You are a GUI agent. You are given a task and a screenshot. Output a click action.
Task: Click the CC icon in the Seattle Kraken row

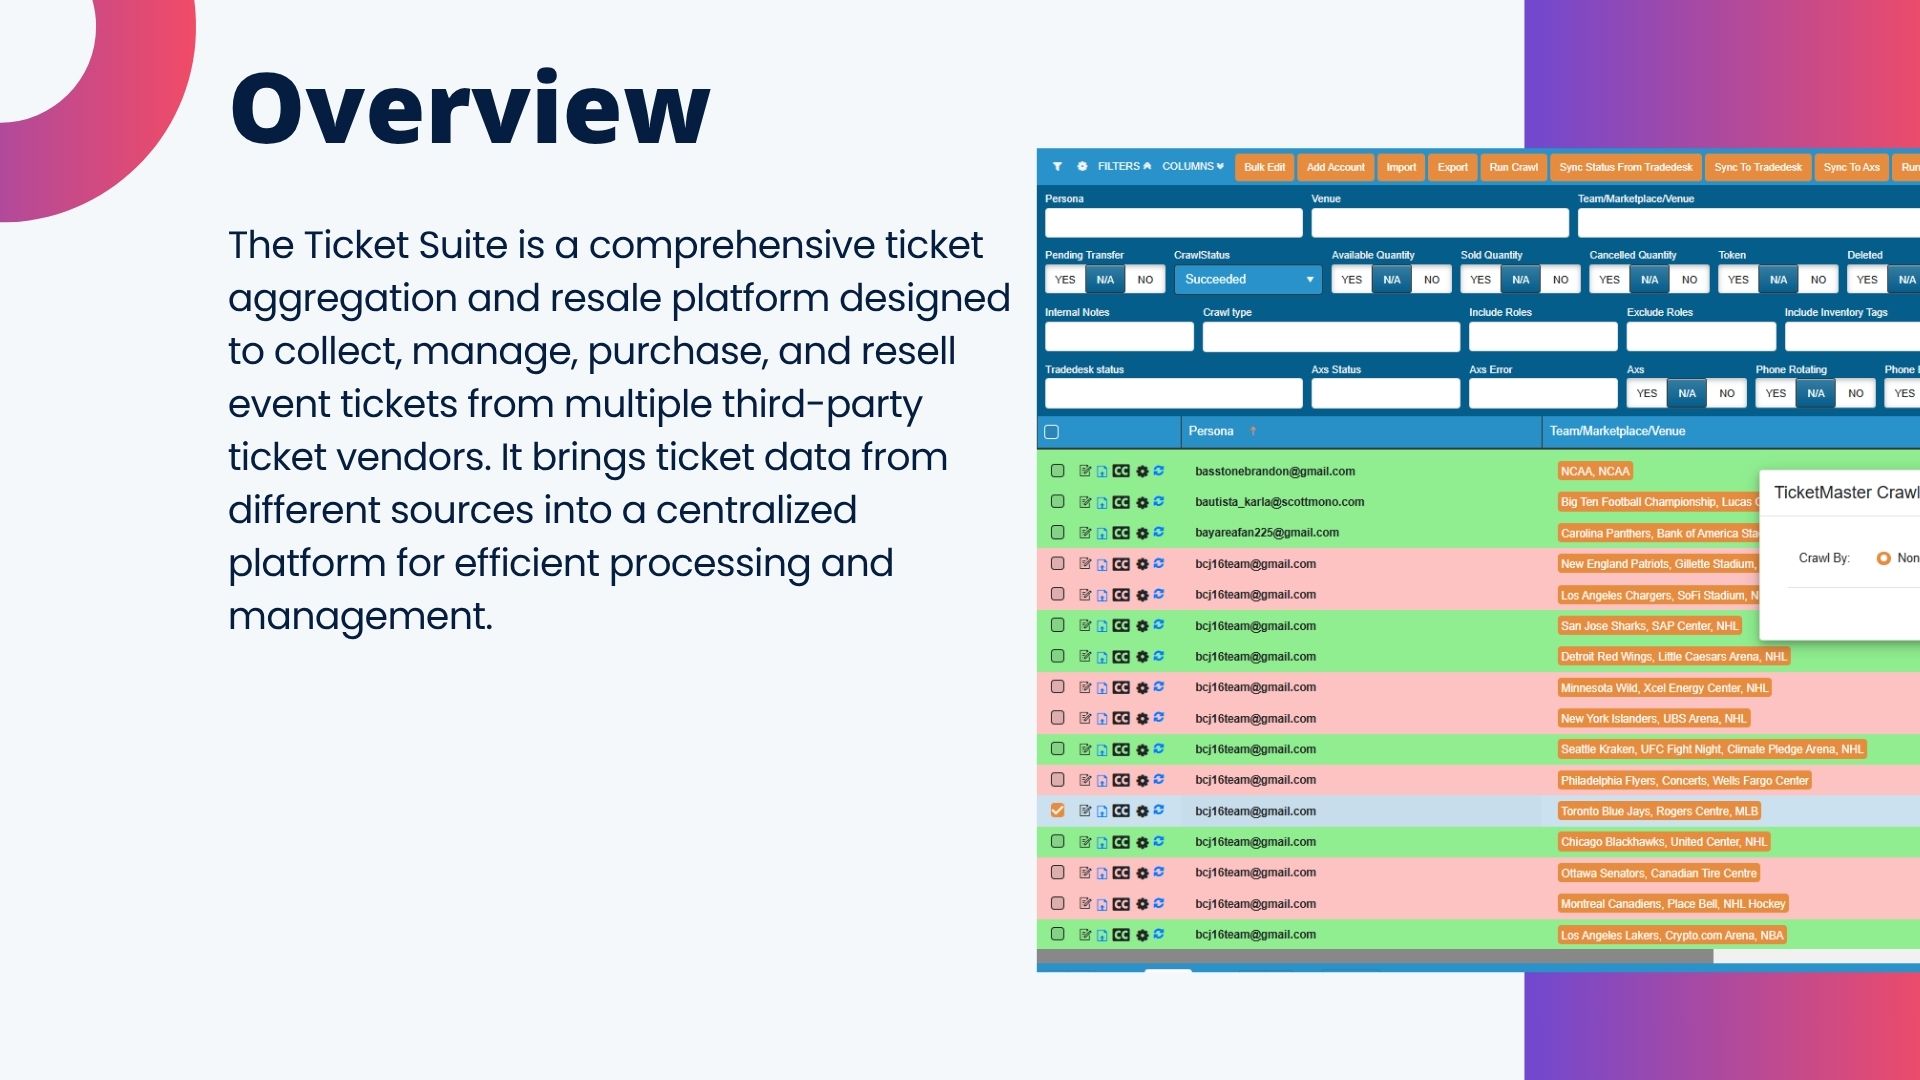point(1122,749)
